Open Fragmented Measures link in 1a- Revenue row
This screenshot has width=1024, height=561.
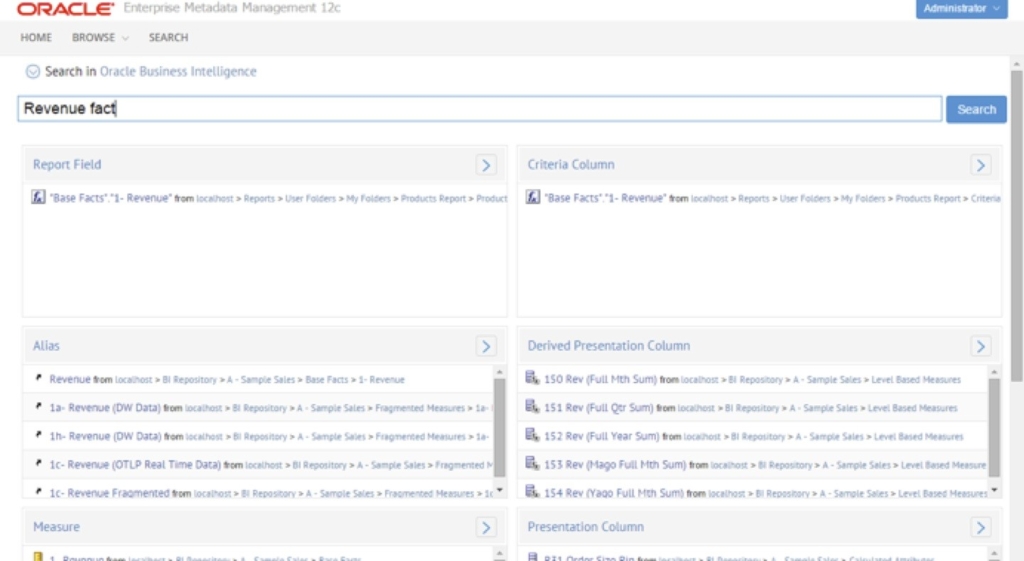pos(420,408)
